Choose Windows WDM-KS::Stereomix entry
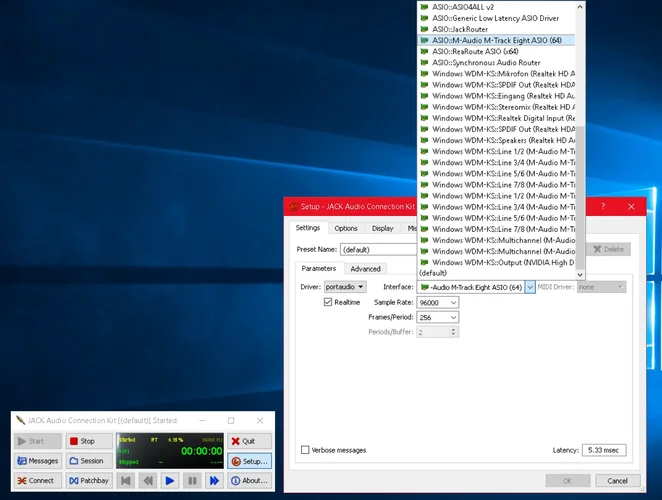 (x=496, y=107)
